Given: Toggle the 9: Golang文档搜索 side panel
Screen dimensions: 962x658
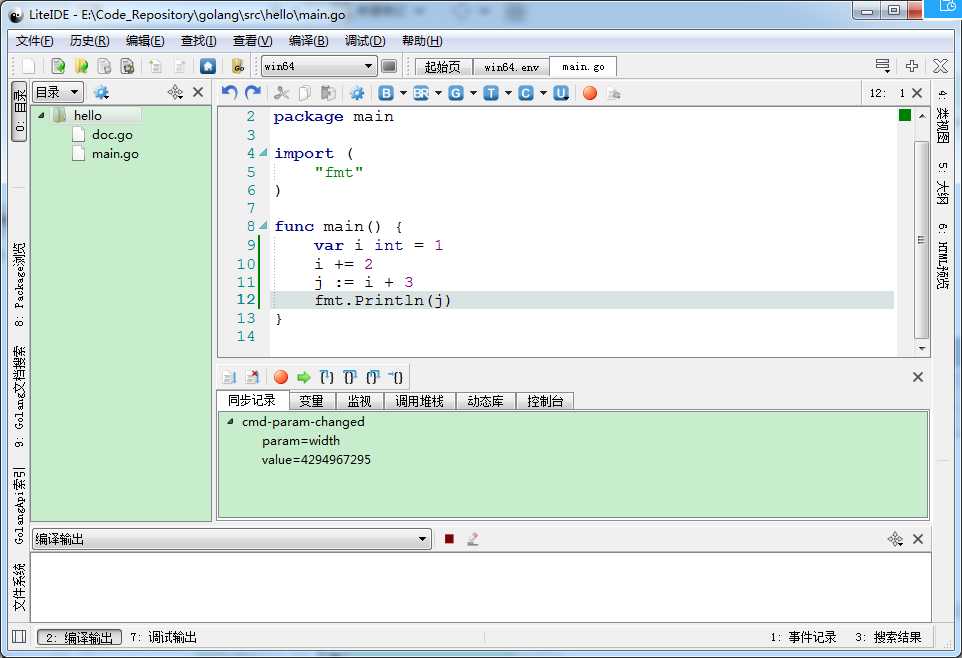Looking at the screenshot, I should click(20, 396).
